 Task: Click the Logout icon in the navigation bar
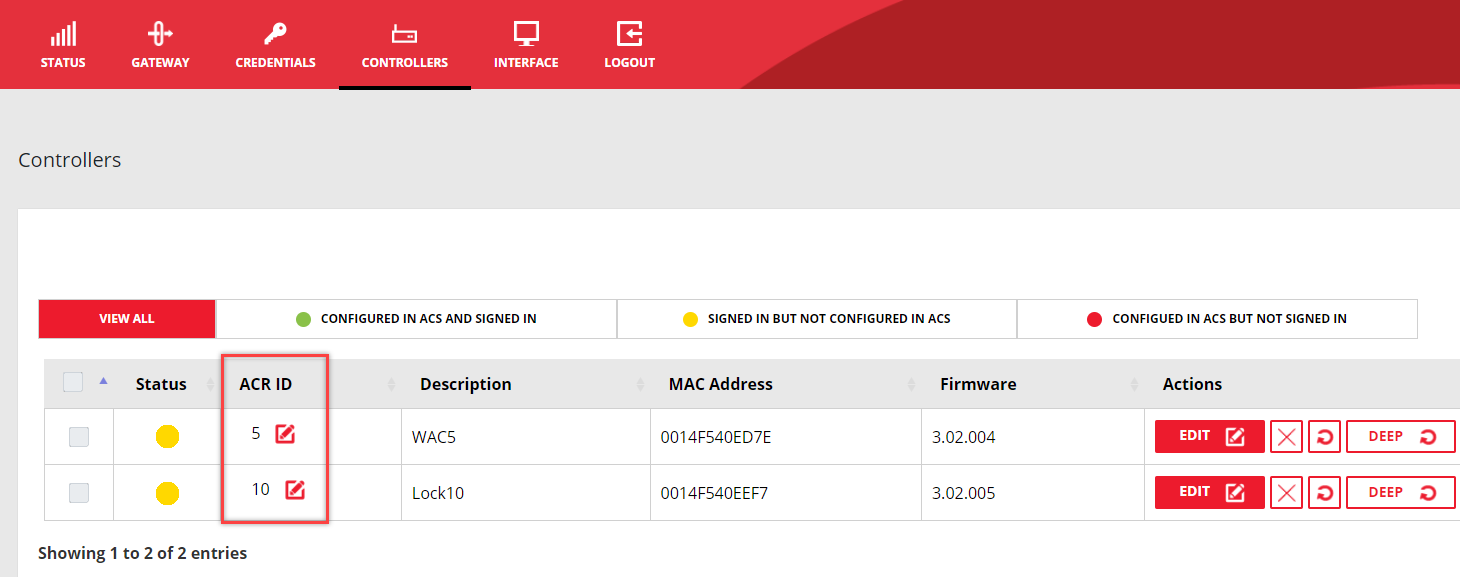pos(629,32)
